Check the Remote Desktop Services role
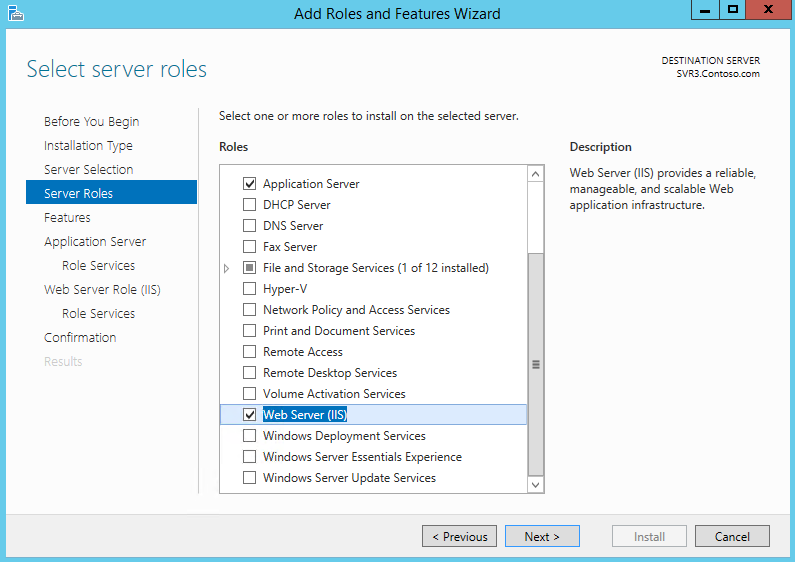 pos(249,373)
